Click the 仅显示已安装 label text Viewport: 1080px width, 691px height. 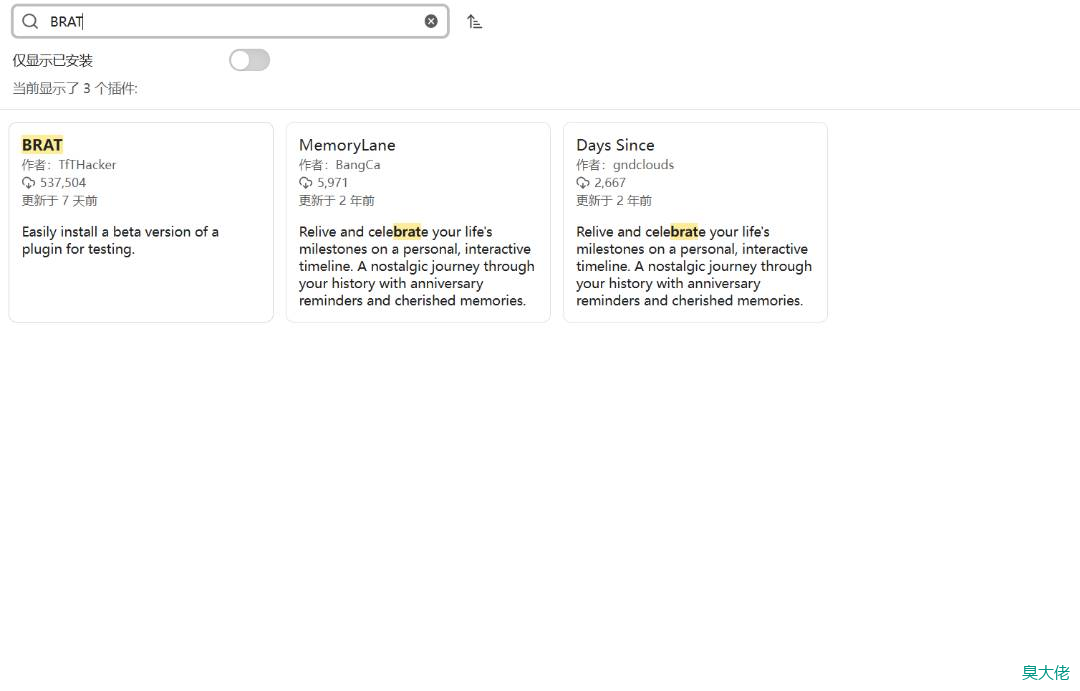pos(53,61)
